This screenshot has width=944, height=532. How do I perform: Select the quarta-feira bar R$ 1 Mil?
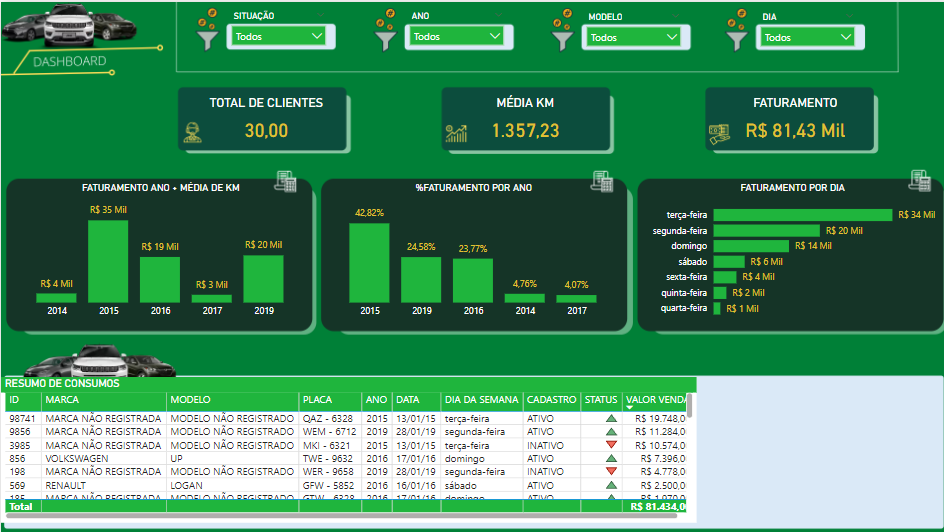point(717,308)
